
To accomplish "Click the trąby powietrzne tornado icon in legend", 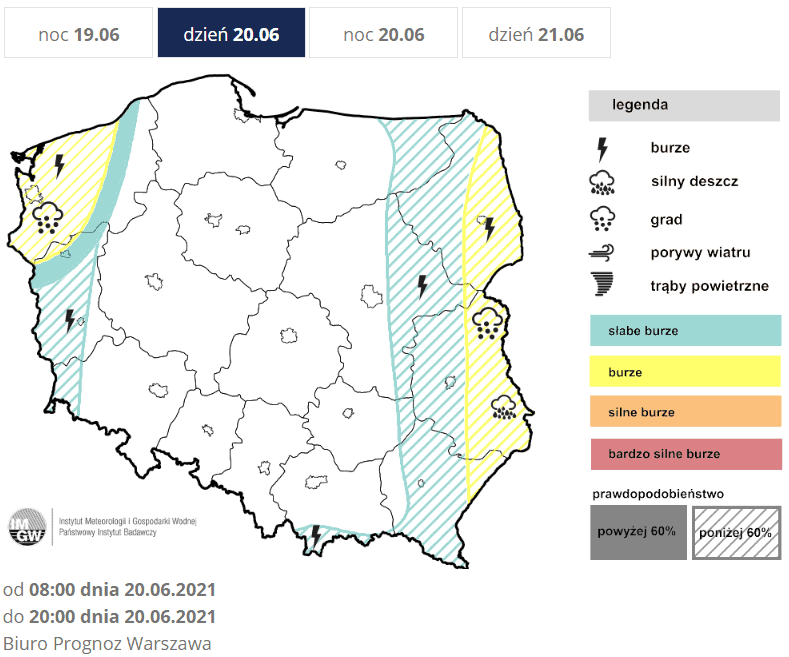I will pos(602,284).
